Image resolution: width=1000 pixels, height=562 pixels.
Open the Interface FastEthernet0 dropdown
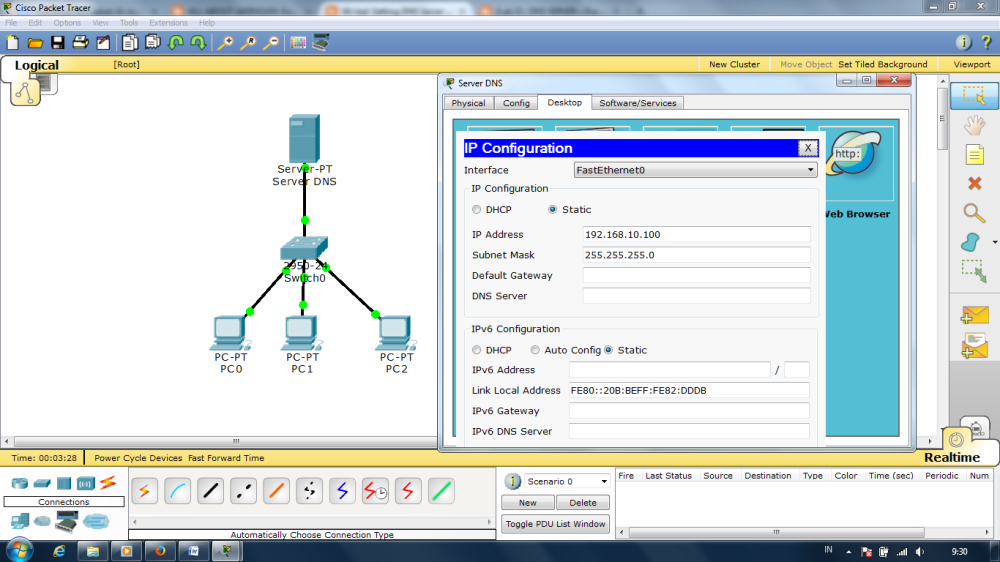pos(695,170)
